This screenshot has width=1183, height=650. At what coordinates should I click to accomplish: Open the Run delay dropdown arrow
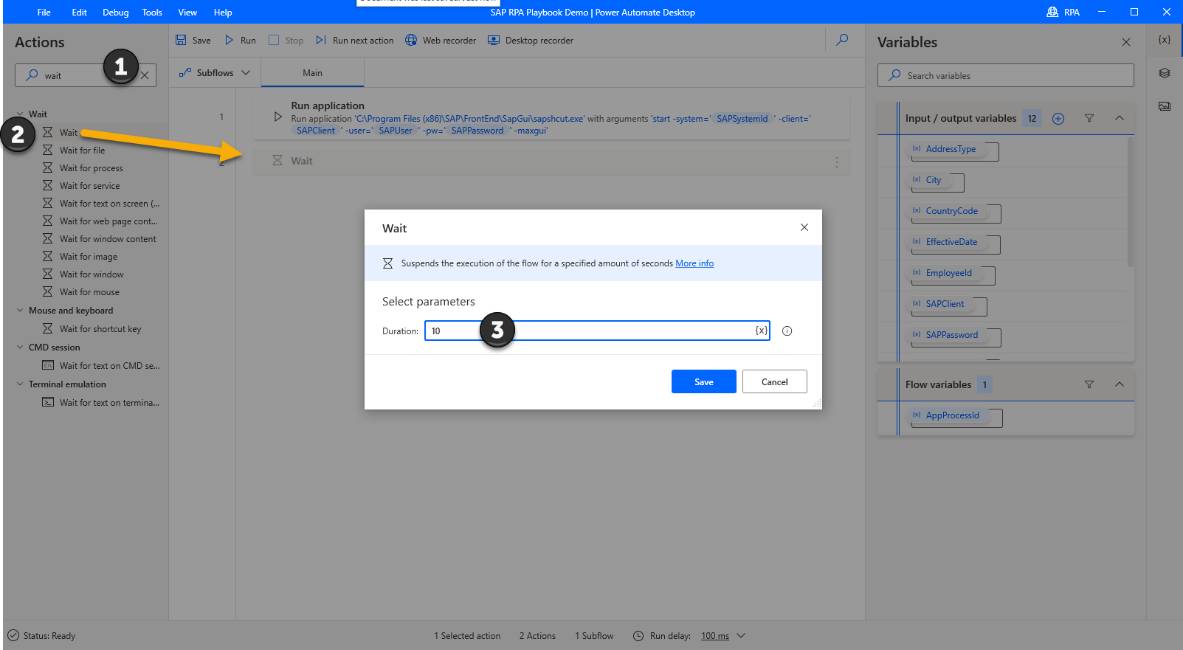(x=741, y=636)
